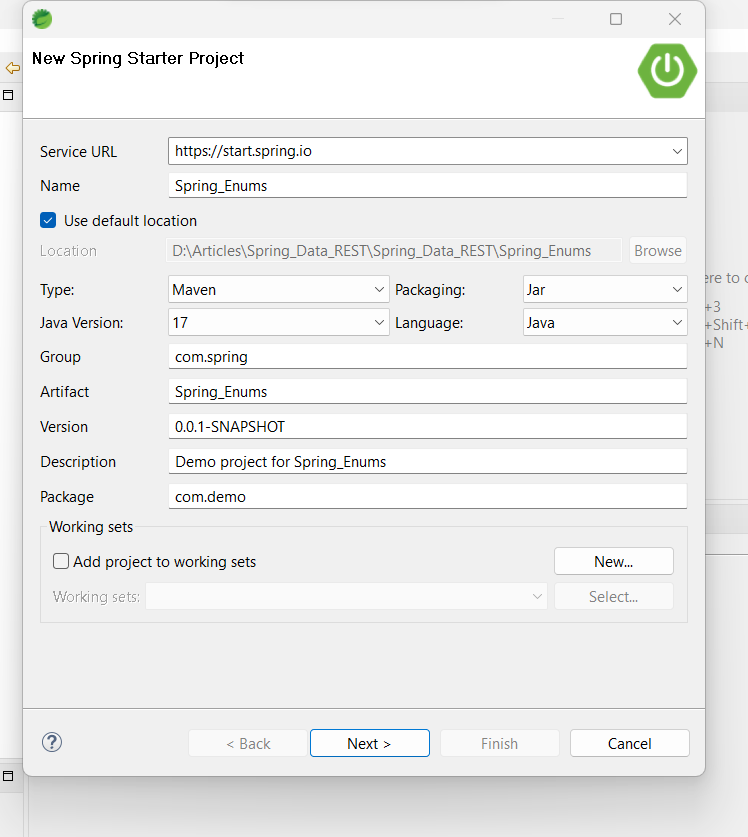Expand the Service URL dropdown
The image size is (748, 837).
(679, 151)
